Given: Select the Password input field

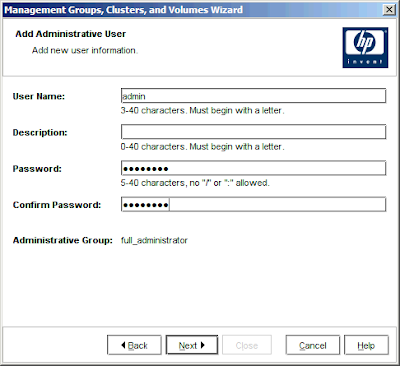Looking at the screenshot, I should [x=253, y=168].
